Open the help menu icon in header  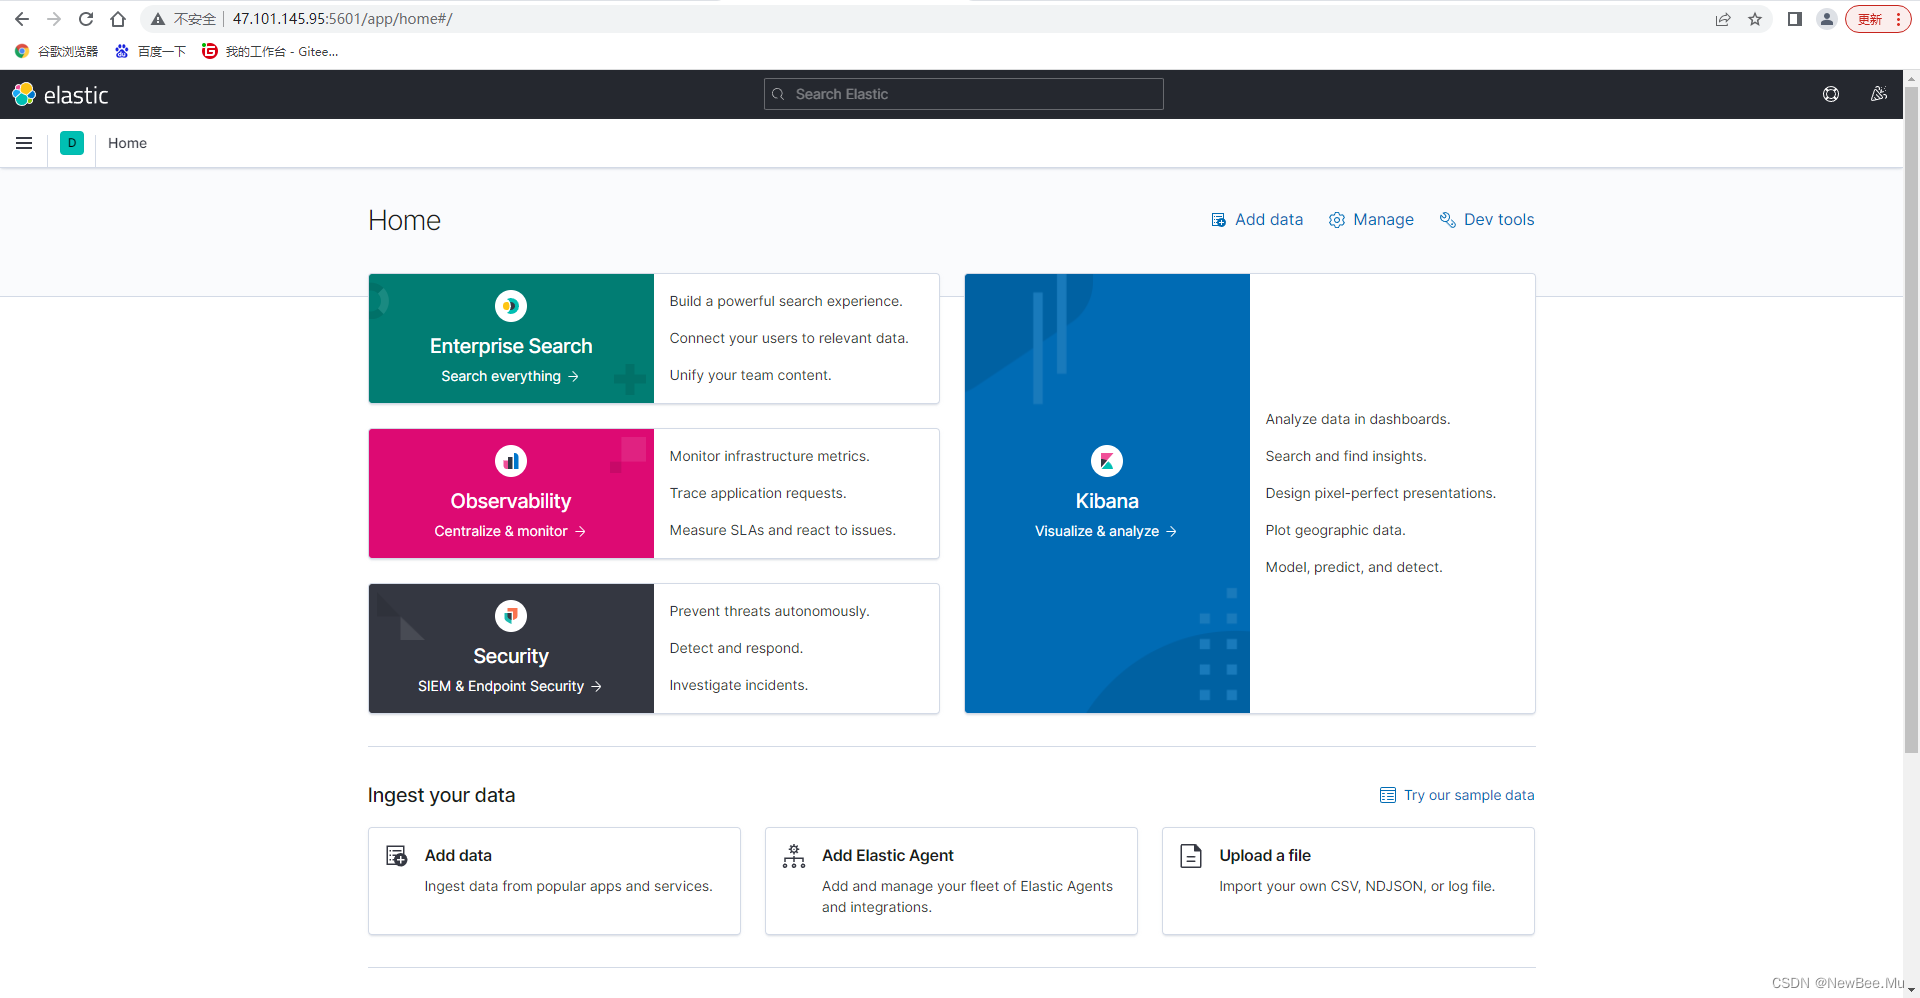point(1831,94)
